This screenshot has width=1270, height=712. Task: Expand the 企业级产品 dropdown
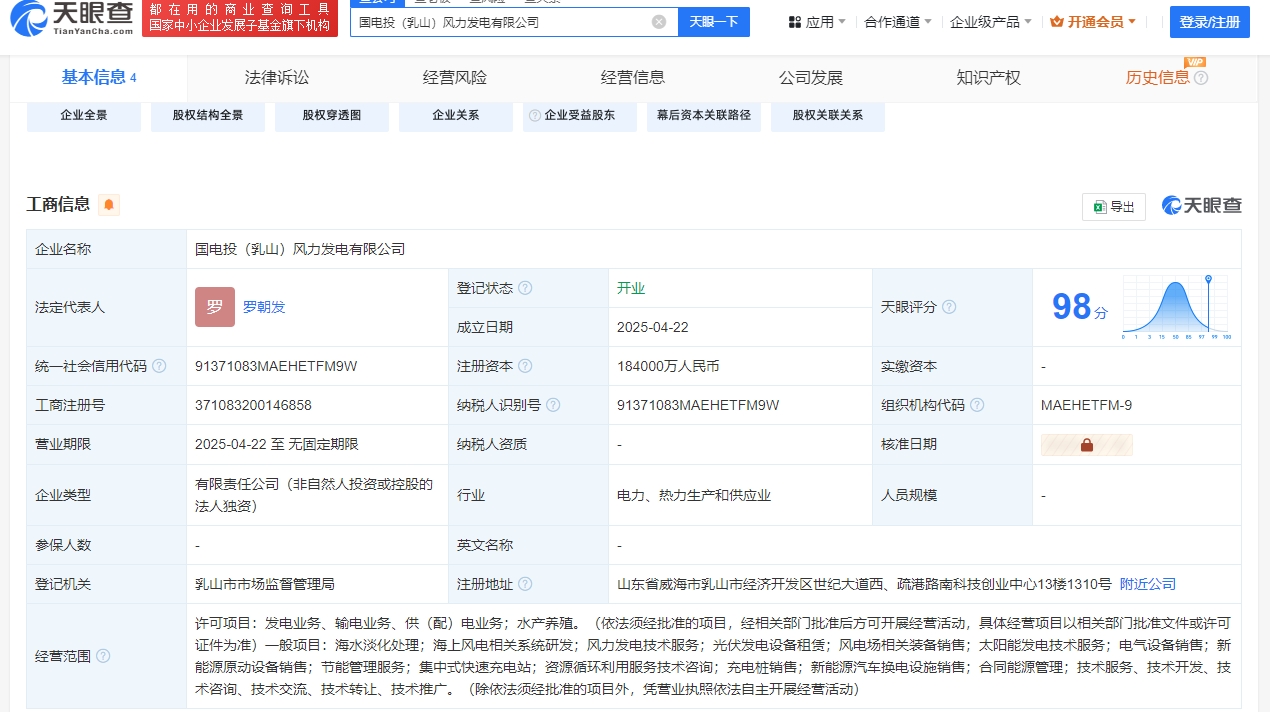click(x=990, y=22)
